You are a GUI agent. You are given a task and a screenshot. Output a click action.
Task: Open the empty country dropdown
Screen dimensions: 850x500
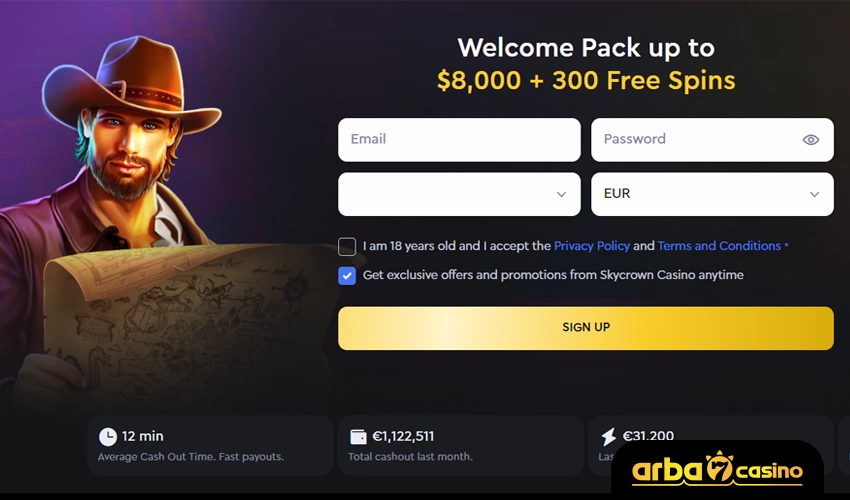coord(459,194)
